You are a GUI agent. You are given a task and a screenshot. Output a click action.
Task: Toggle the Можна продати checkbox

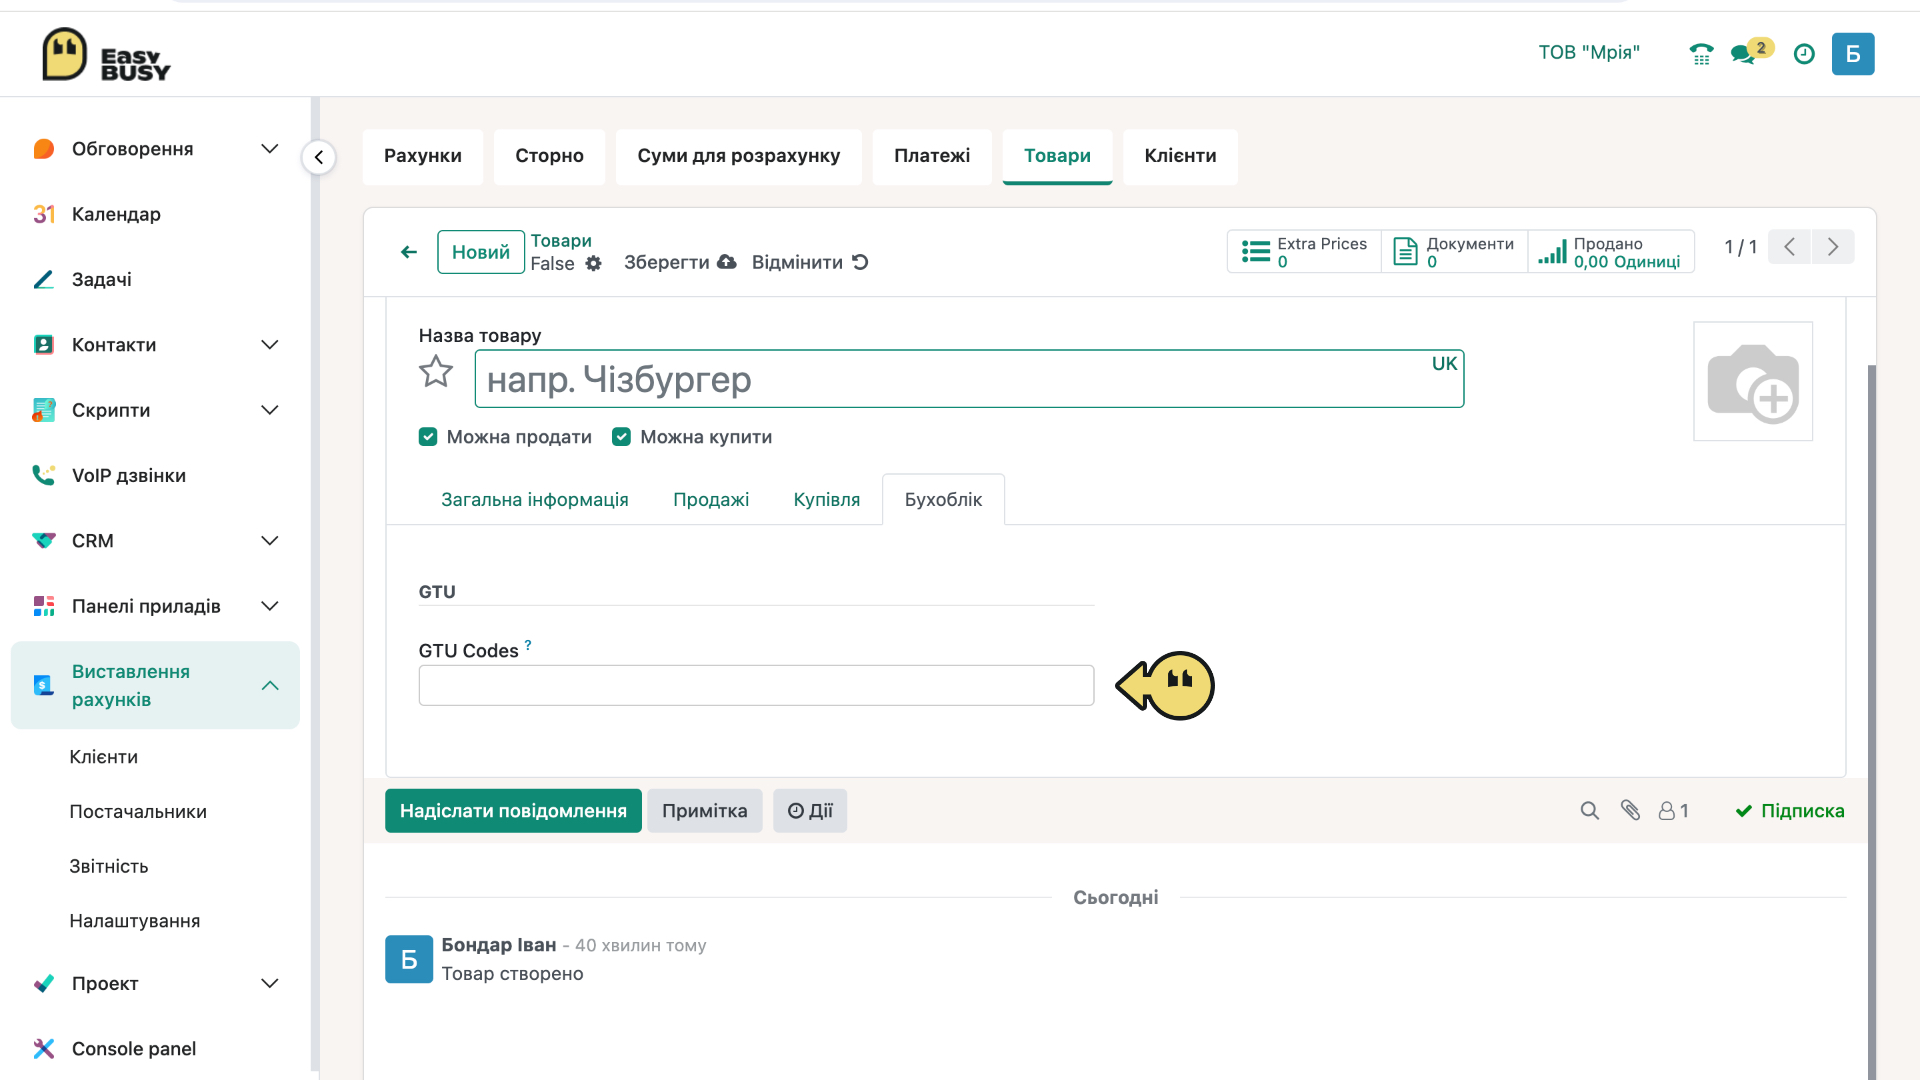(x=428, y=437)
